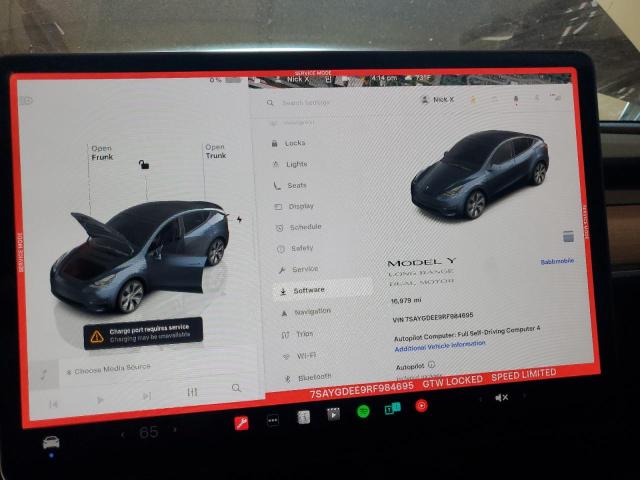Image resolution: width=640 pixels, height=480 pixels.
Task: Open the teal multi-window app icon in the dock
Action: 392,408
